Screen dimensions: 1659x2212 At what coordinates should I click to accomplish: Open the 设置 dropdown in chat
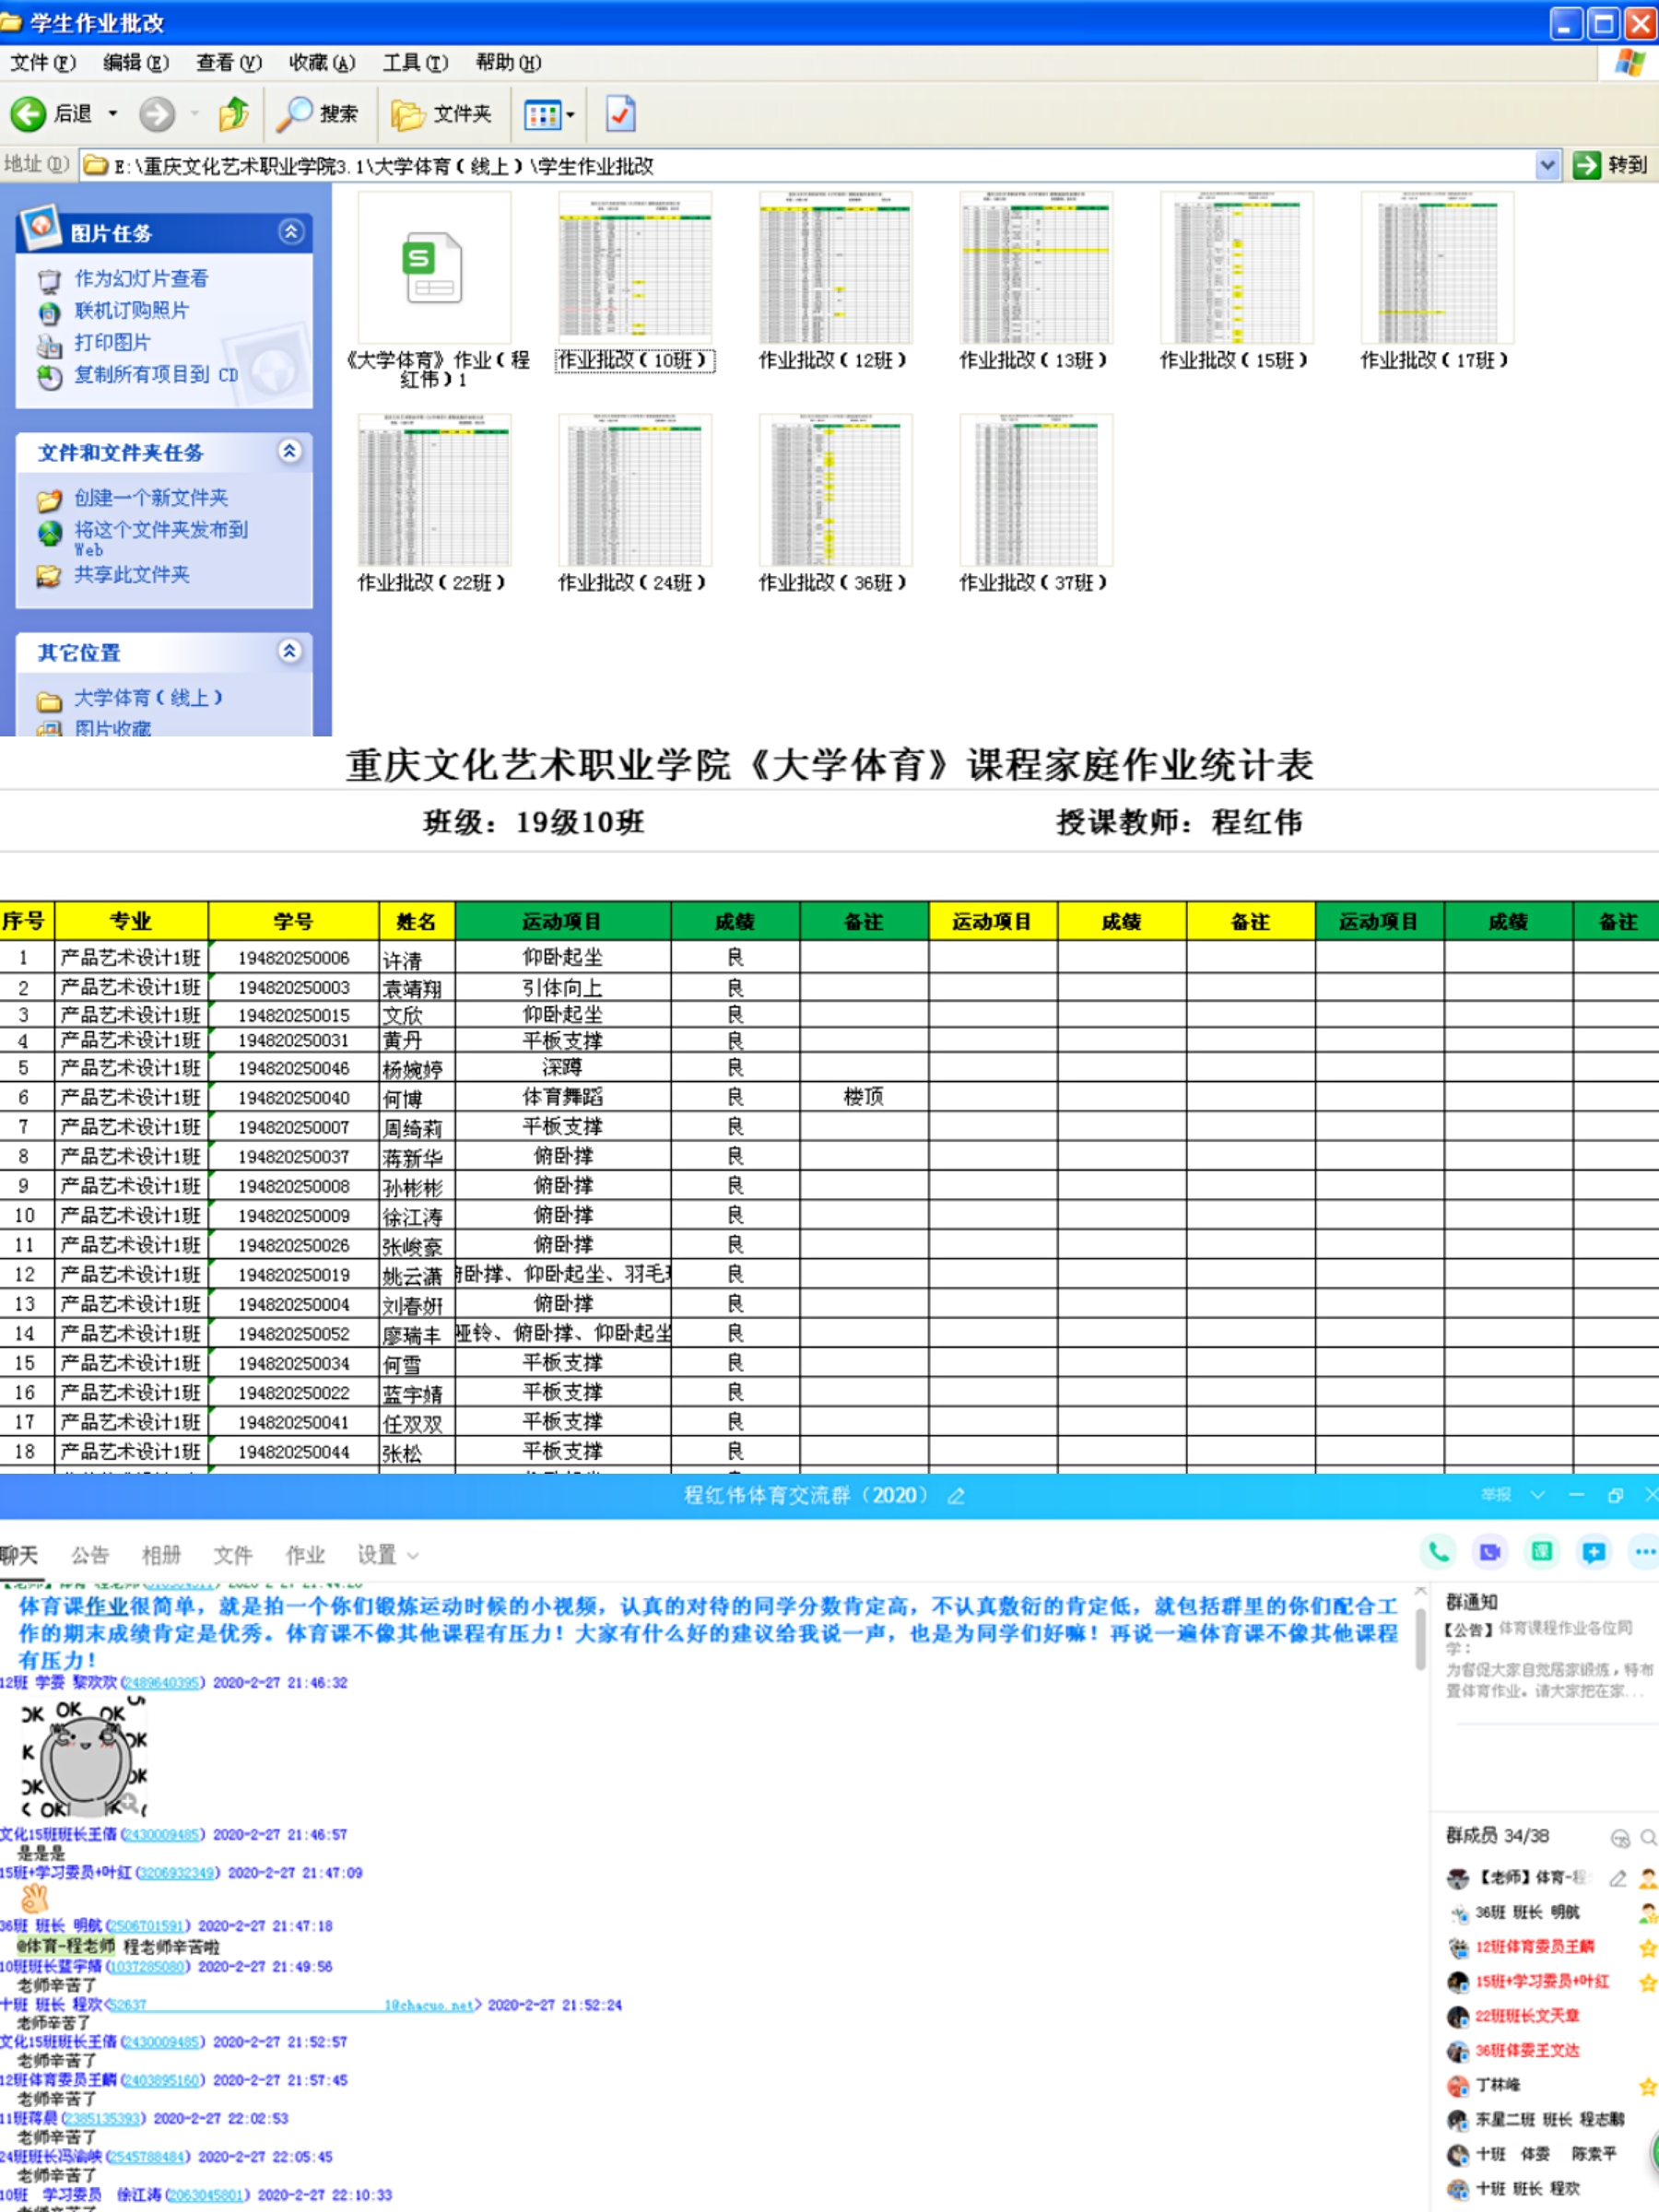pyautogui.click(x=388, y=1555)
